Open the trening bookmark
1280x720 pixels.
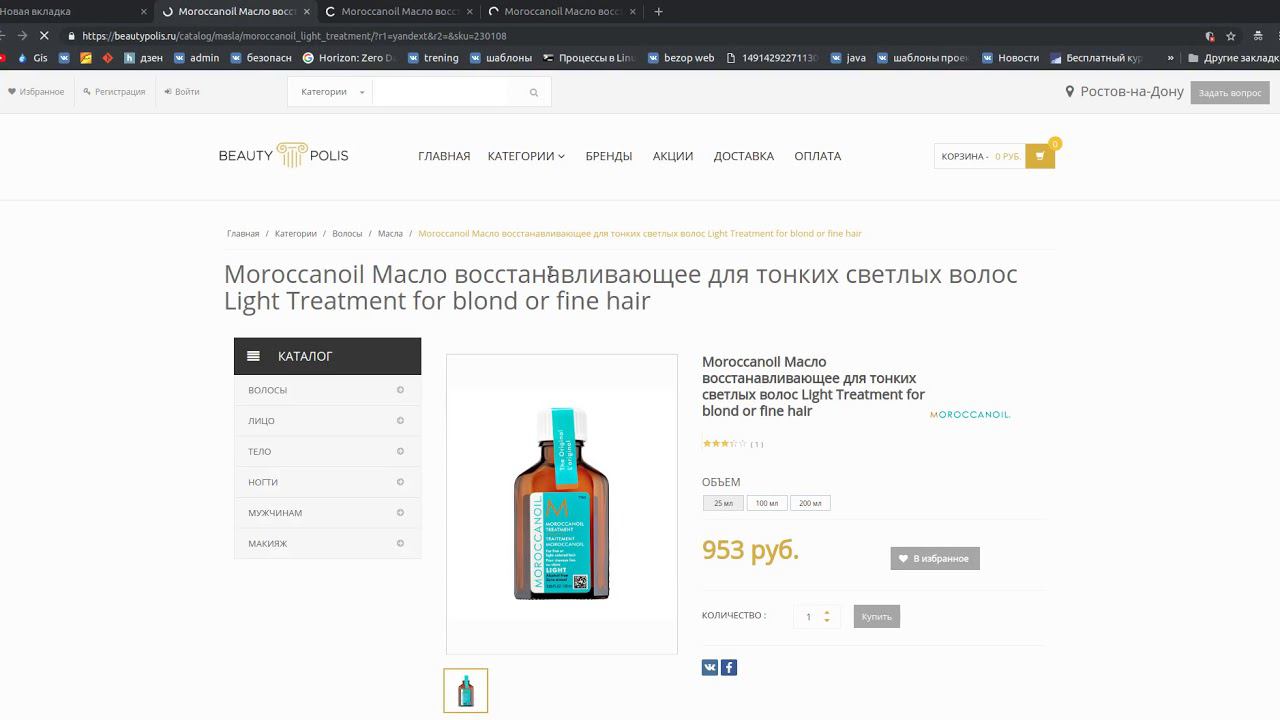pyautogui.click(x=433, y=58)
